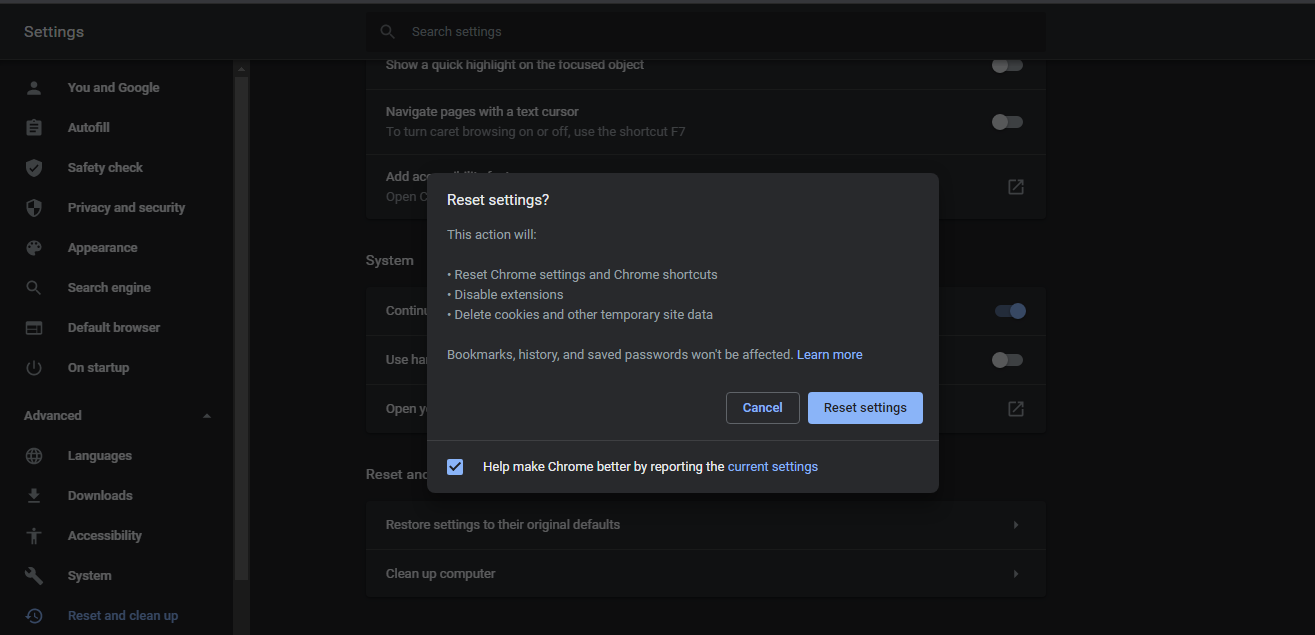Select the On startup power icon

point(33,367)
